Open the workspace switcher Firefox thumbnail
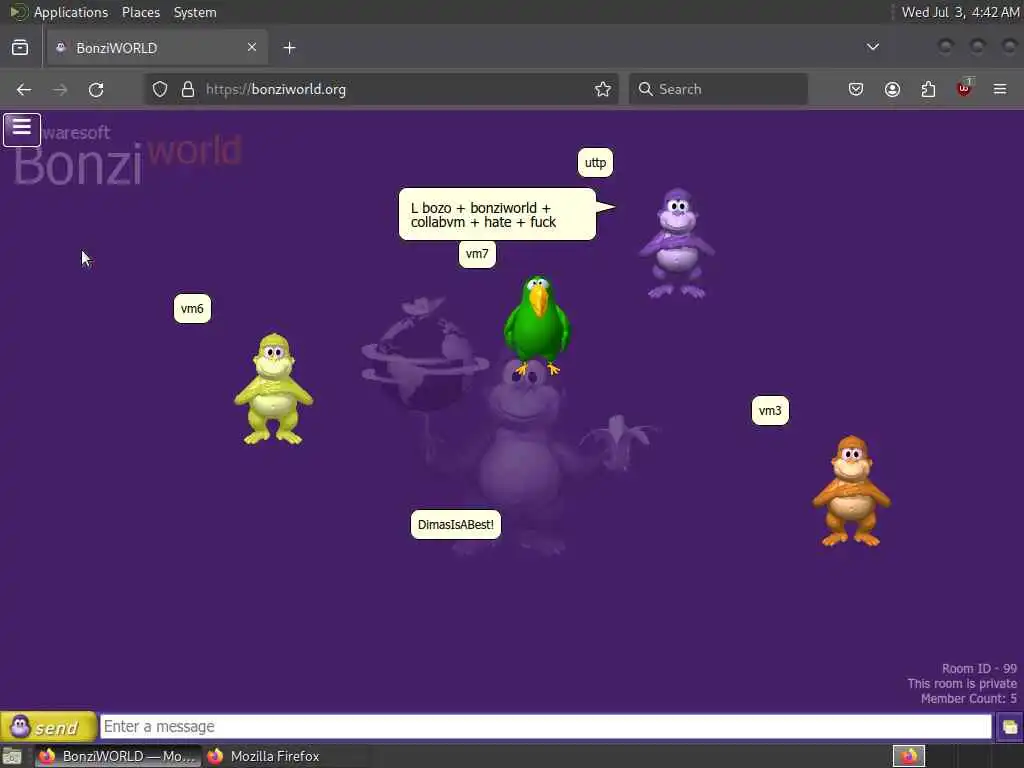This screenshot has height=768, width=1024. 908,756
